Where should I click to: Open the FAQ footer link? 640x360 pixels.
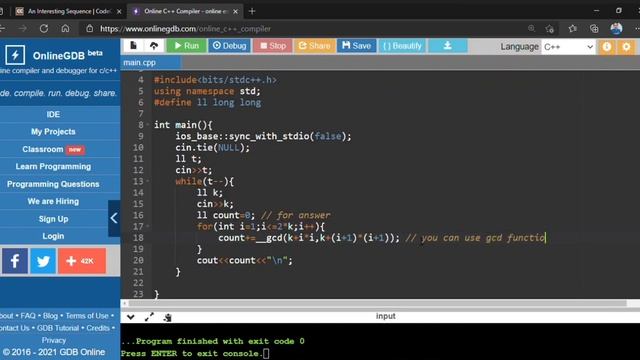tap(28, 316)
